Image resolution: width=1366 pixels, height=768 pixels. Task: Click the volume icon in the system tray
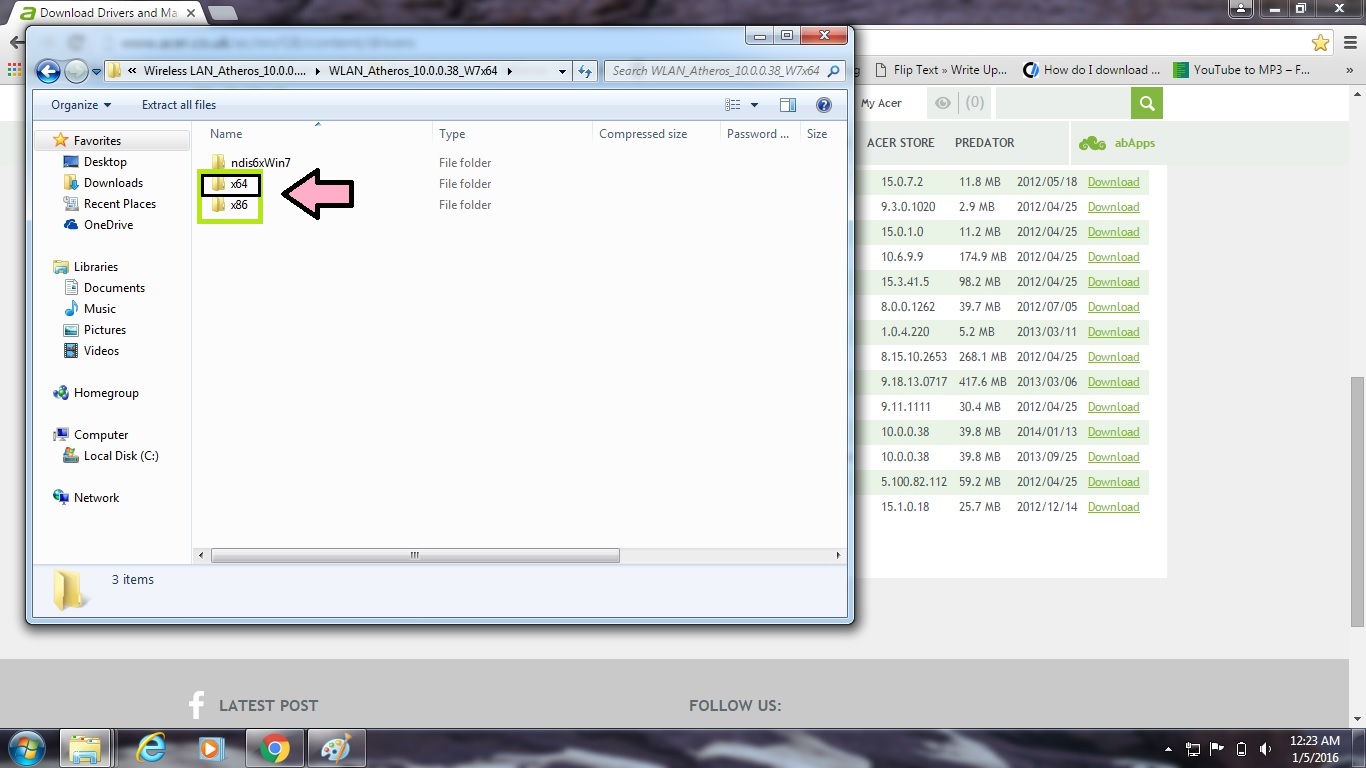tap(1265, 749)
